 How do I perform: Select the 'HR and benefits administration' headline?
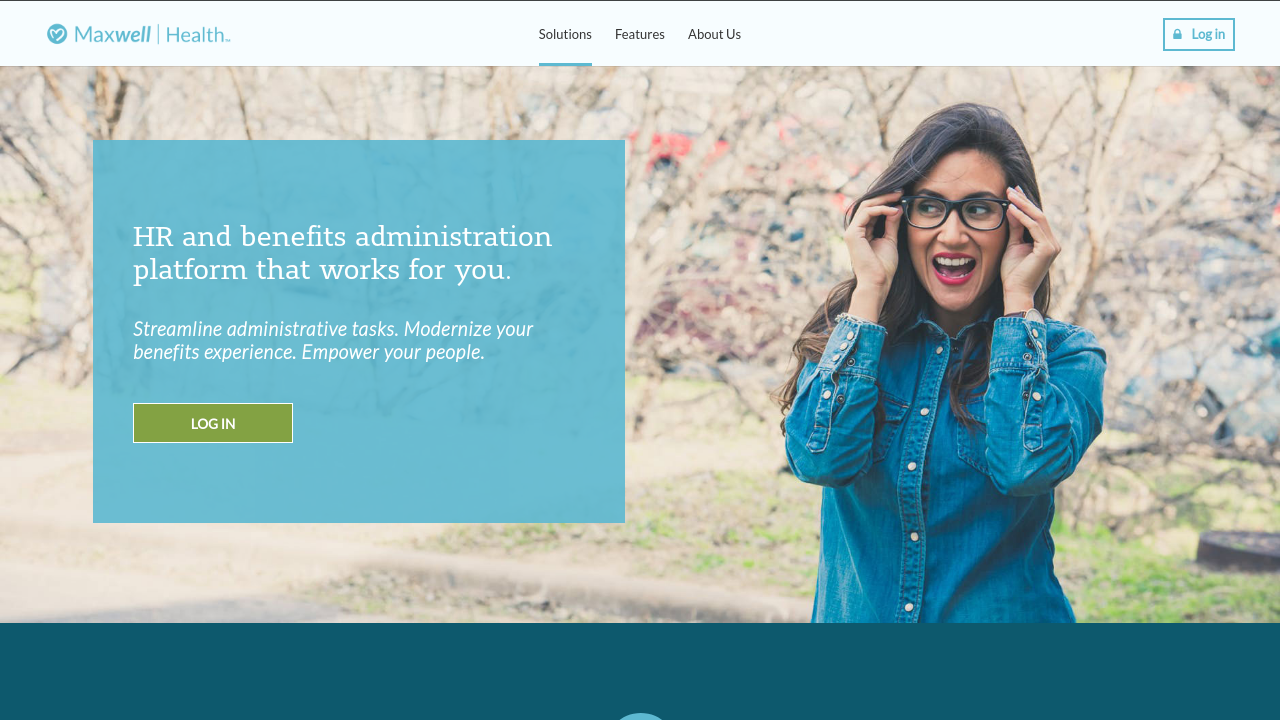pos(342,253)
